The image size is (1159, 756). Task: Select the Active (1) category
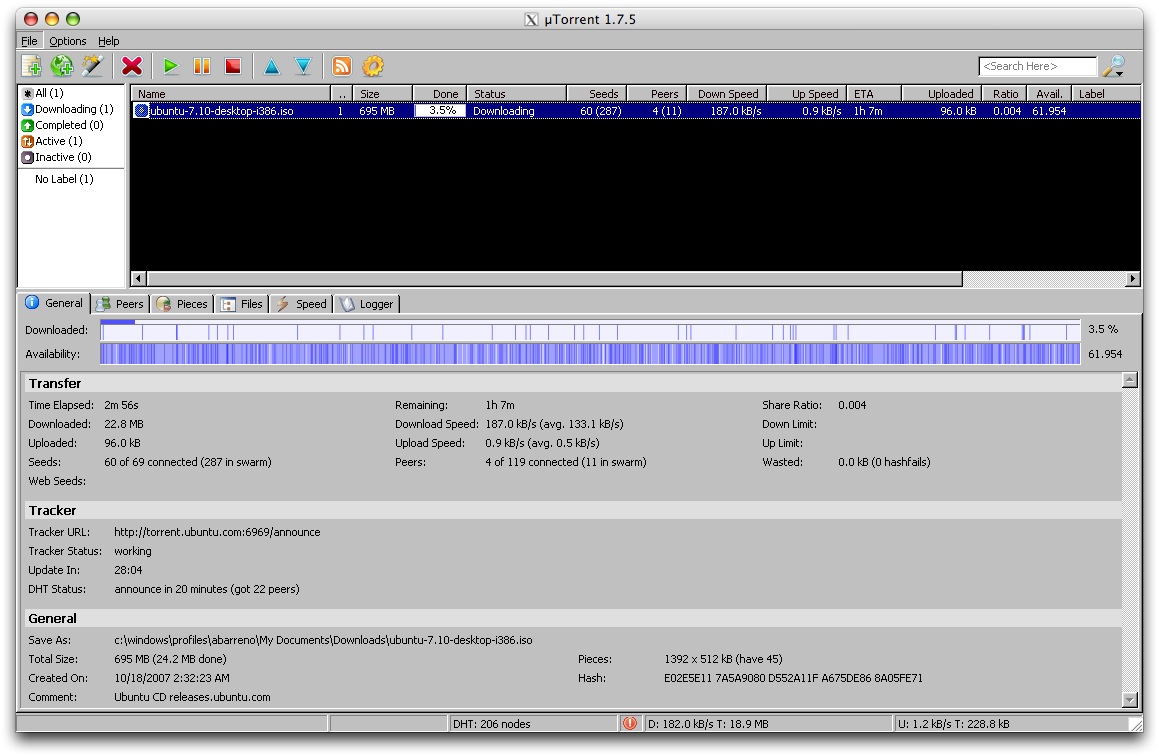point(52,141)
